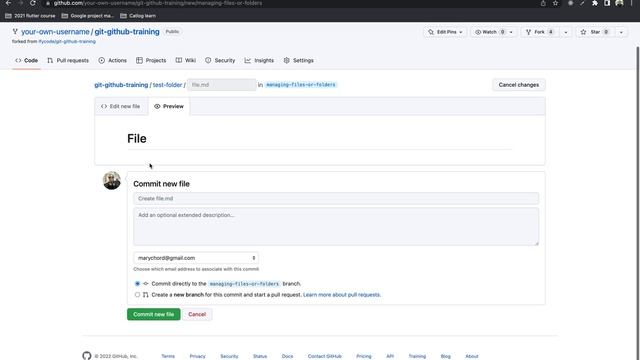This screenshot has height=360, width=640.
Task: Open the your-own-username profile link
Action: click(x=55, y=32)
